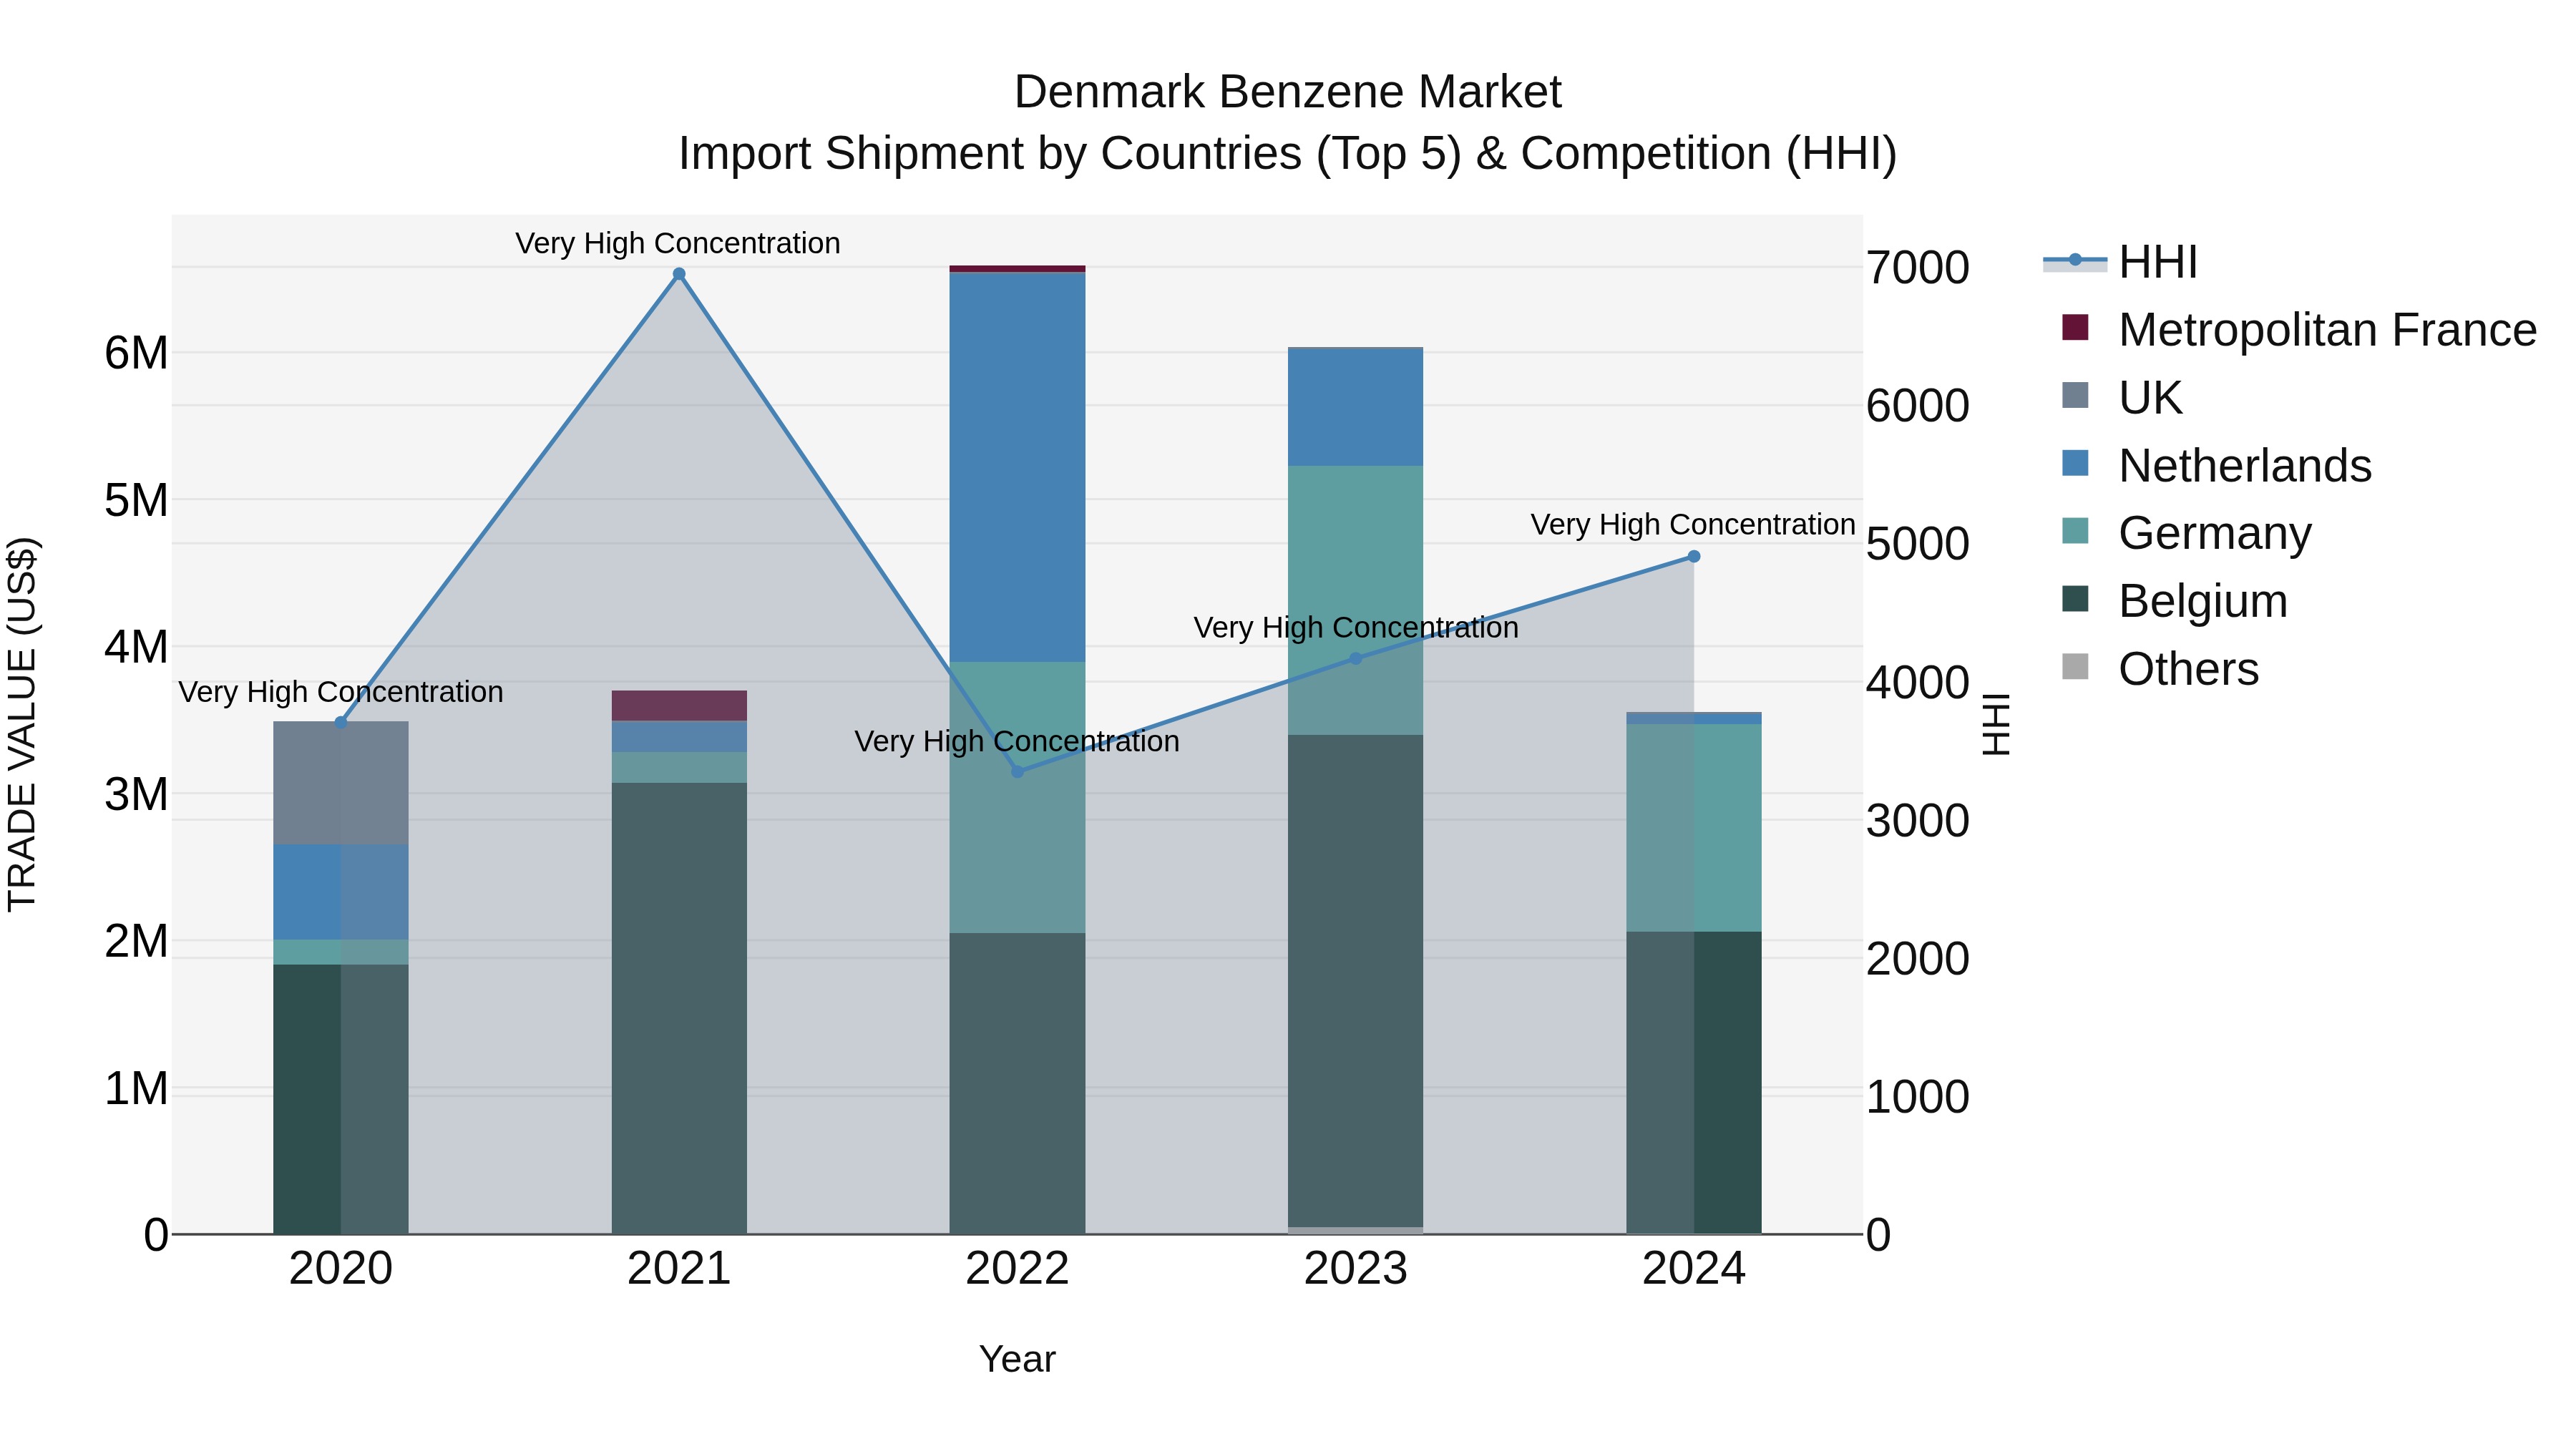The width and height of the screenshot is (2576, 1449).
Task: Click 'Very High Concentration' label near 2022
Action: tap(1017, 741)
